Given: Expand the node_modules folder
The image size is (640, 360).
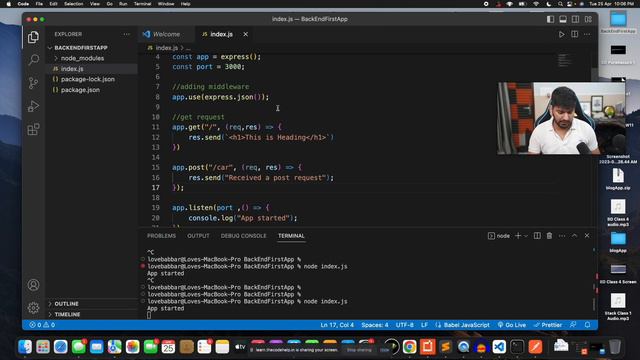Looking at the screenshot, I should (x=82, y=58).
